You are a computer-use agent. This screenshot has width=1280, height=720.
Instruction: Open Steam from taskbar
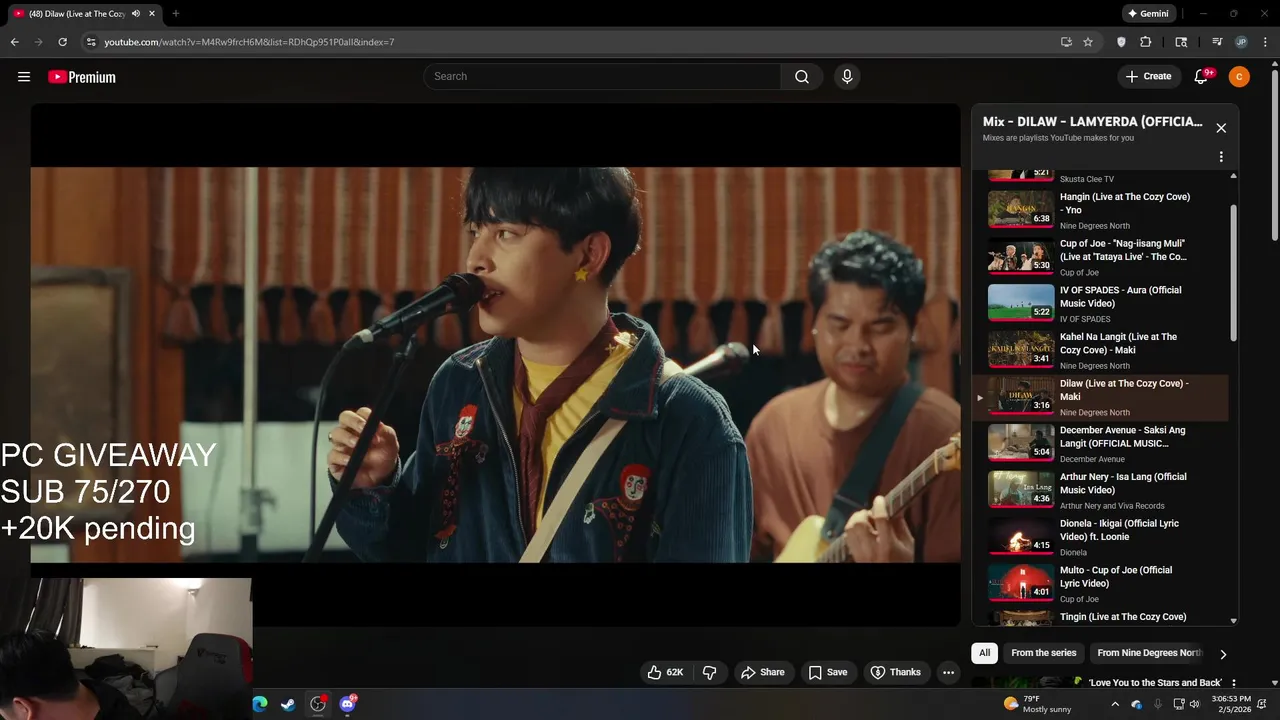coord(288,704)
